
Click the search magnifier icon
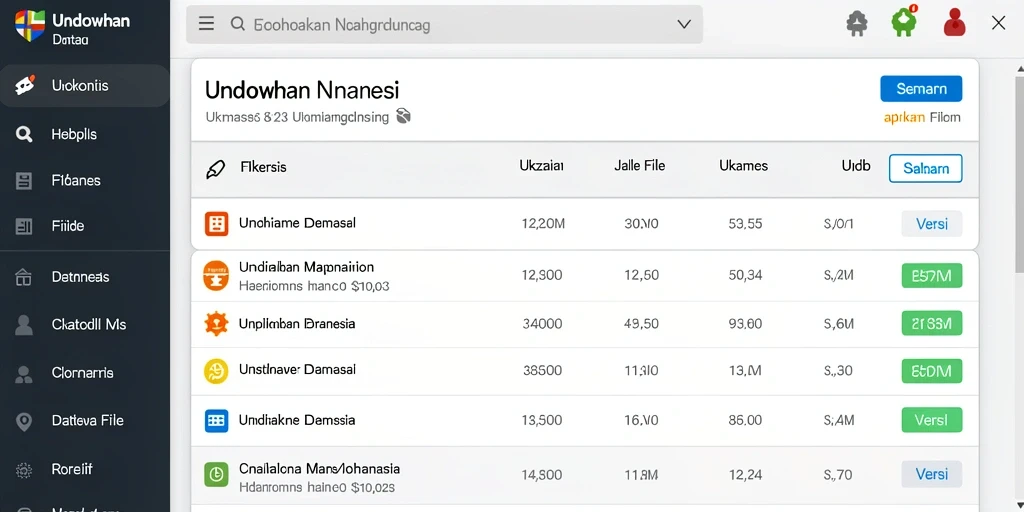[237, 25]
